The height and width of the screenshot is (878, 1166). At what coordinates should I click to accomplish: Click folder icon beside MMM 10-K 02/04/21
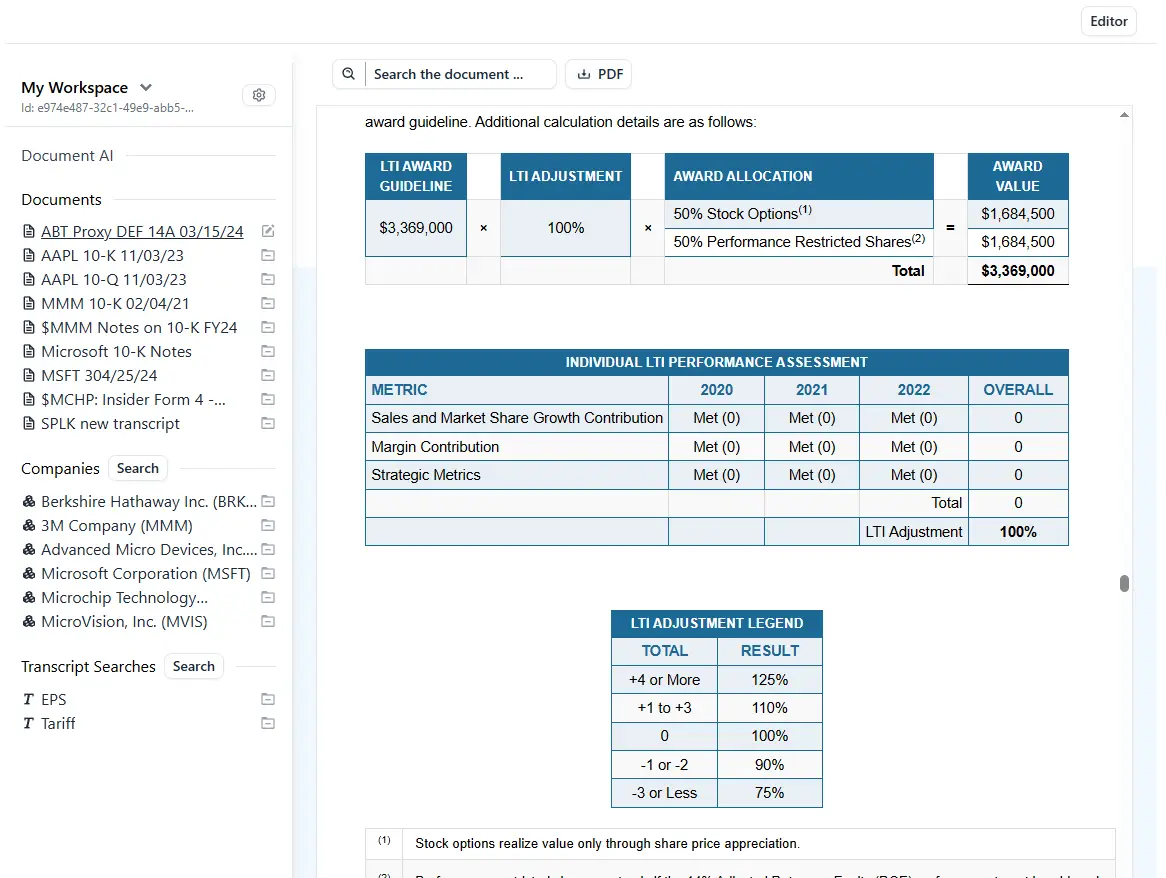pyautogui.click(x=268, y=303)
